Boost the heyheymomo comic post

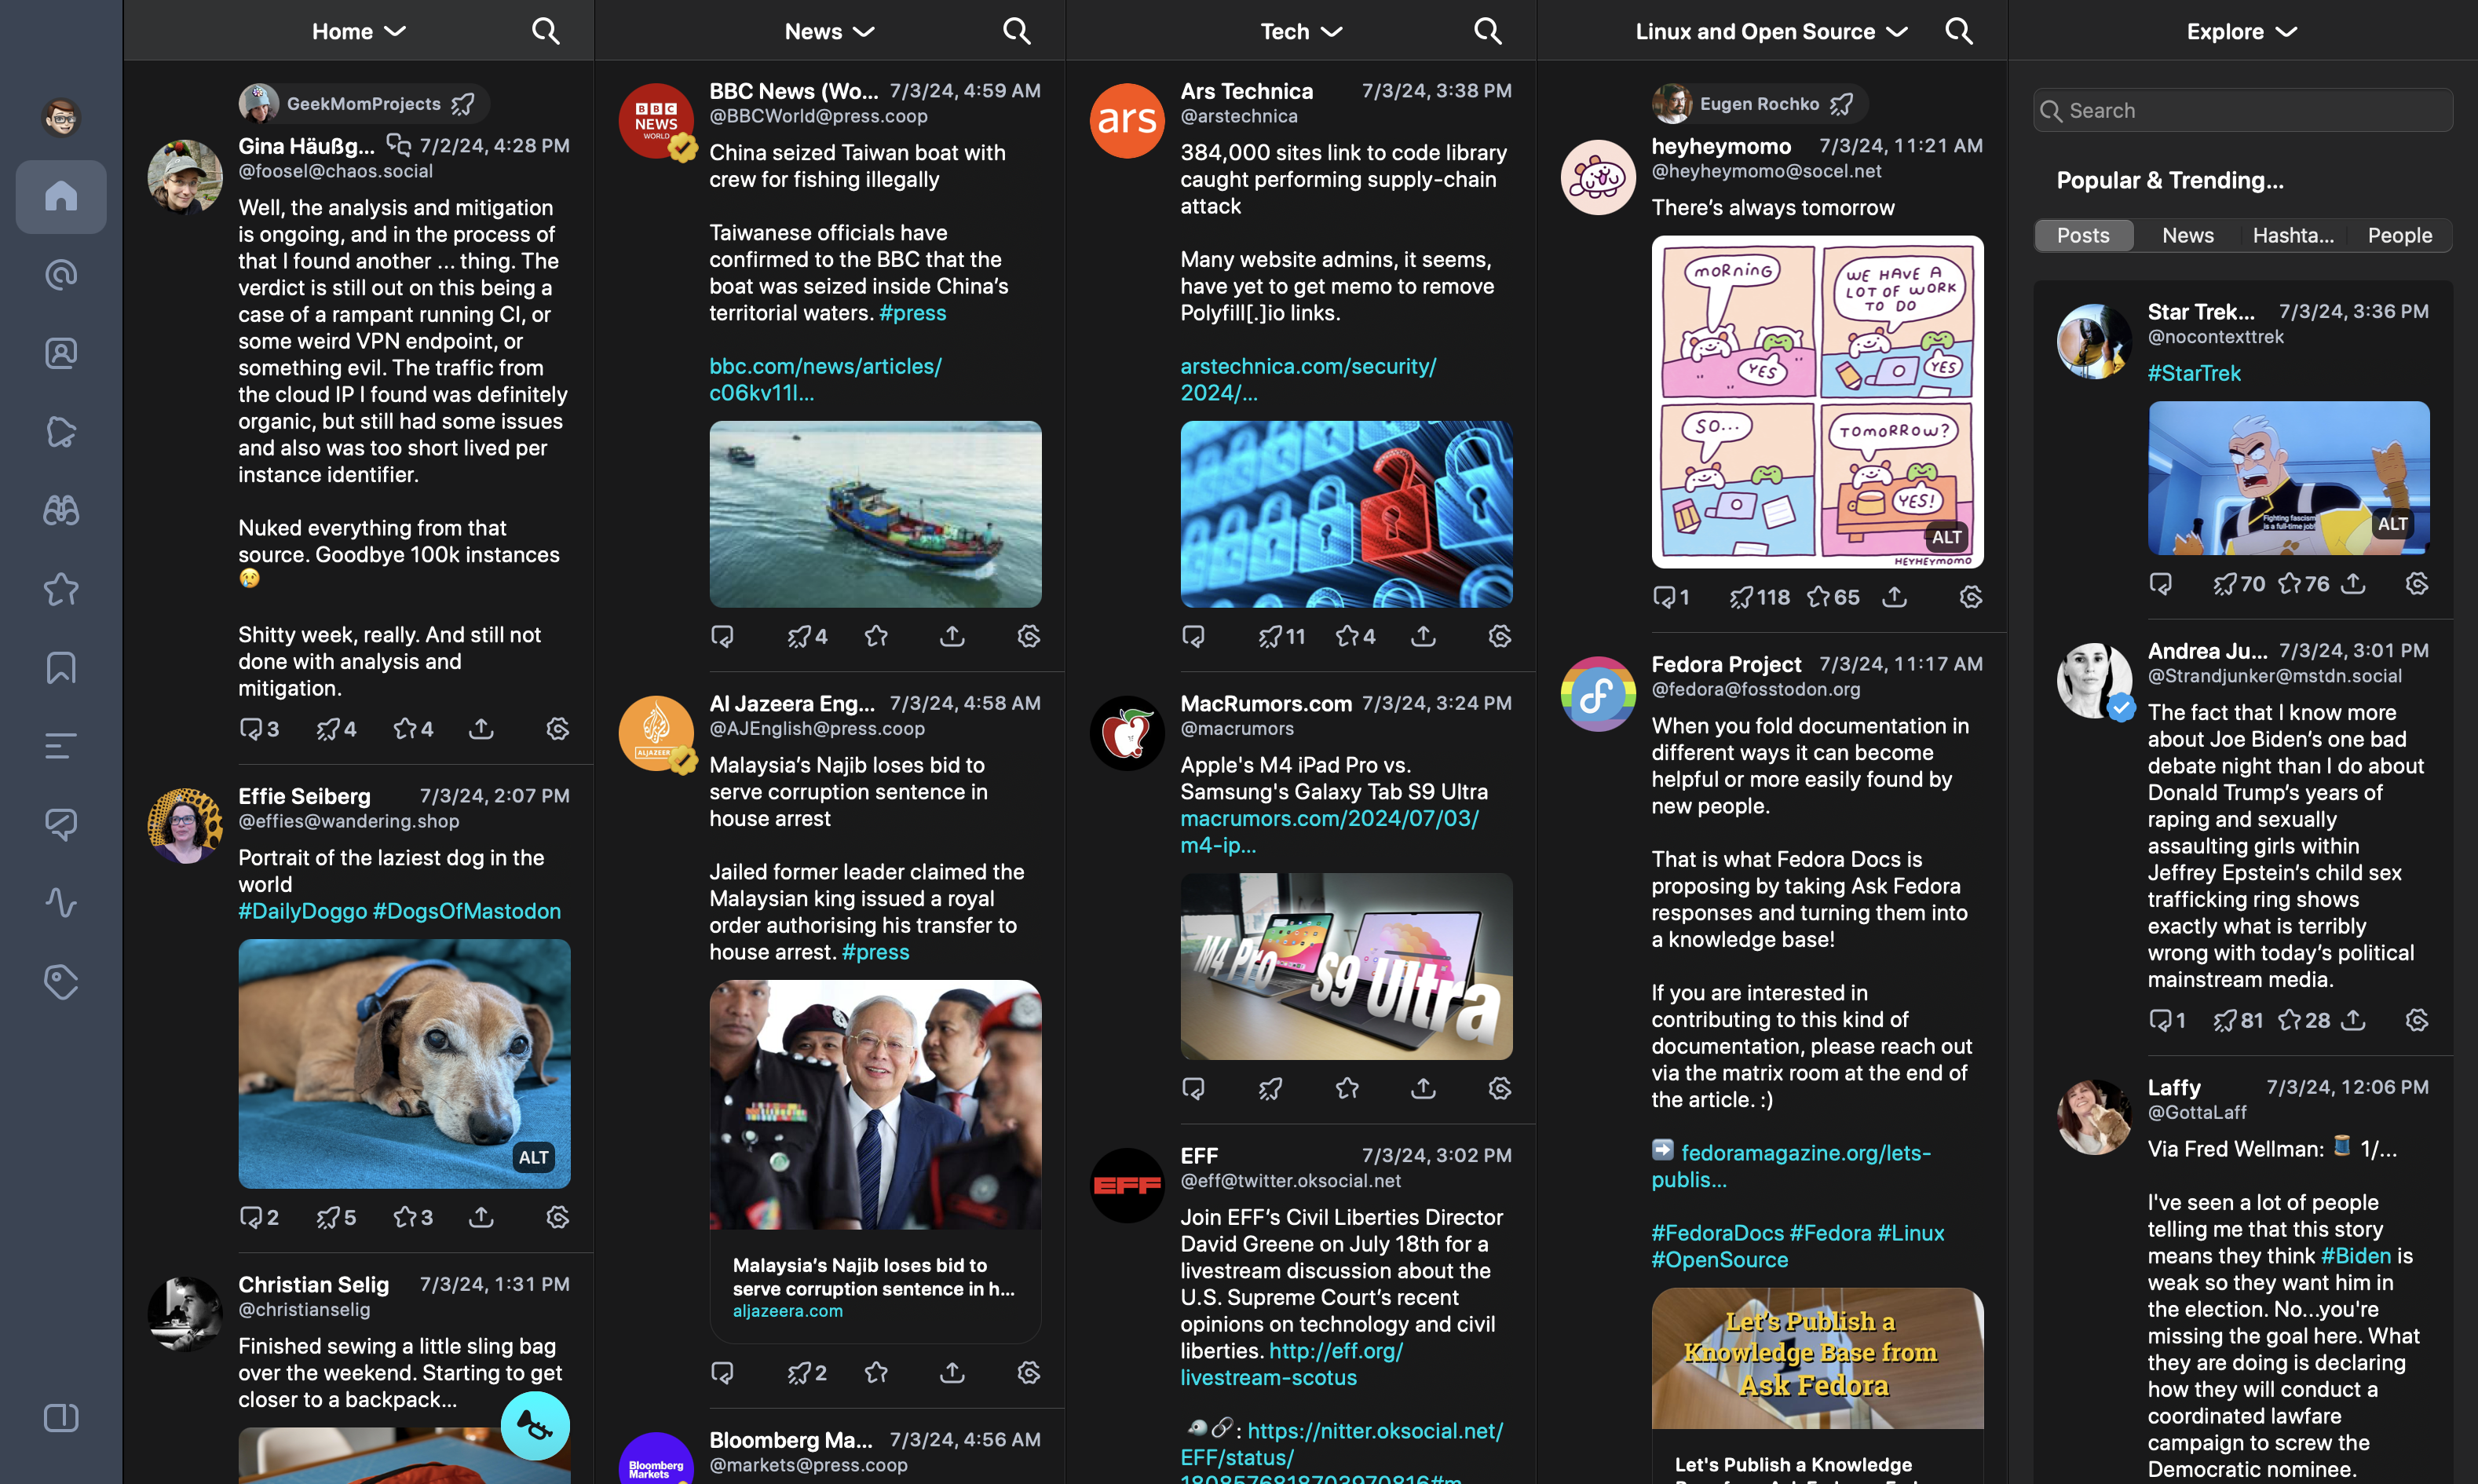pyautogui.click(x=1760, y=597)
